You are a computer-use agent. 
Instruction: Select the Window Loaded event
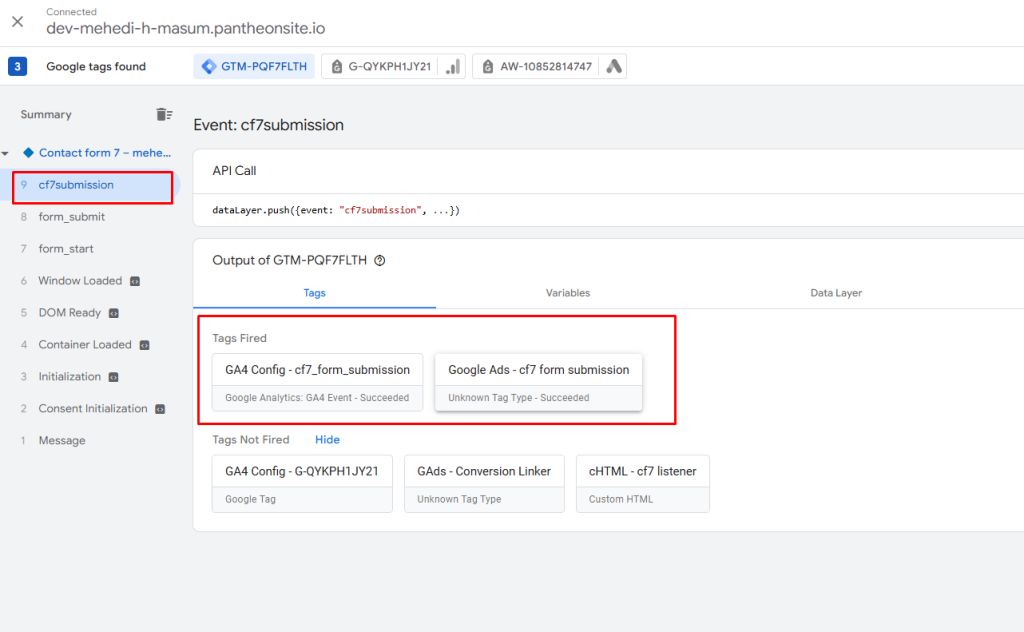pyautogui.click(x=80, y=281)
